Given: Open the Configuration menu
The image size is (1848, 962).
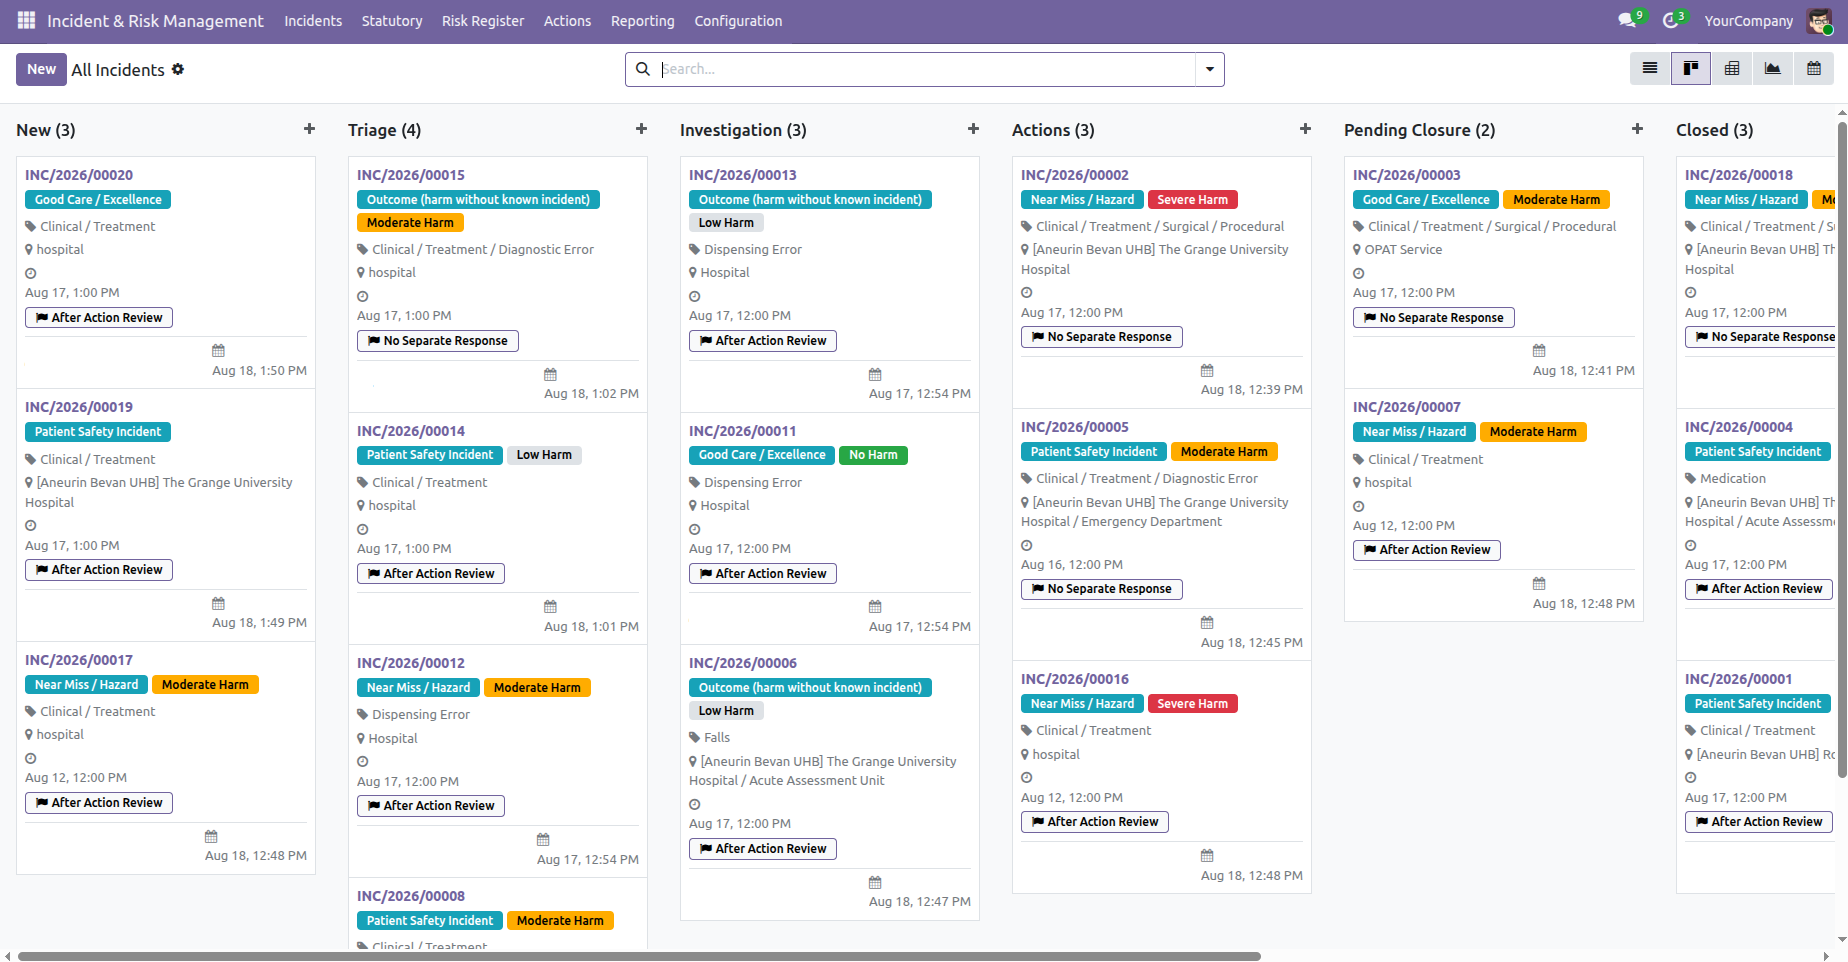Looking at the screenshot, I should pyautogui.click(x=738, y=21).
